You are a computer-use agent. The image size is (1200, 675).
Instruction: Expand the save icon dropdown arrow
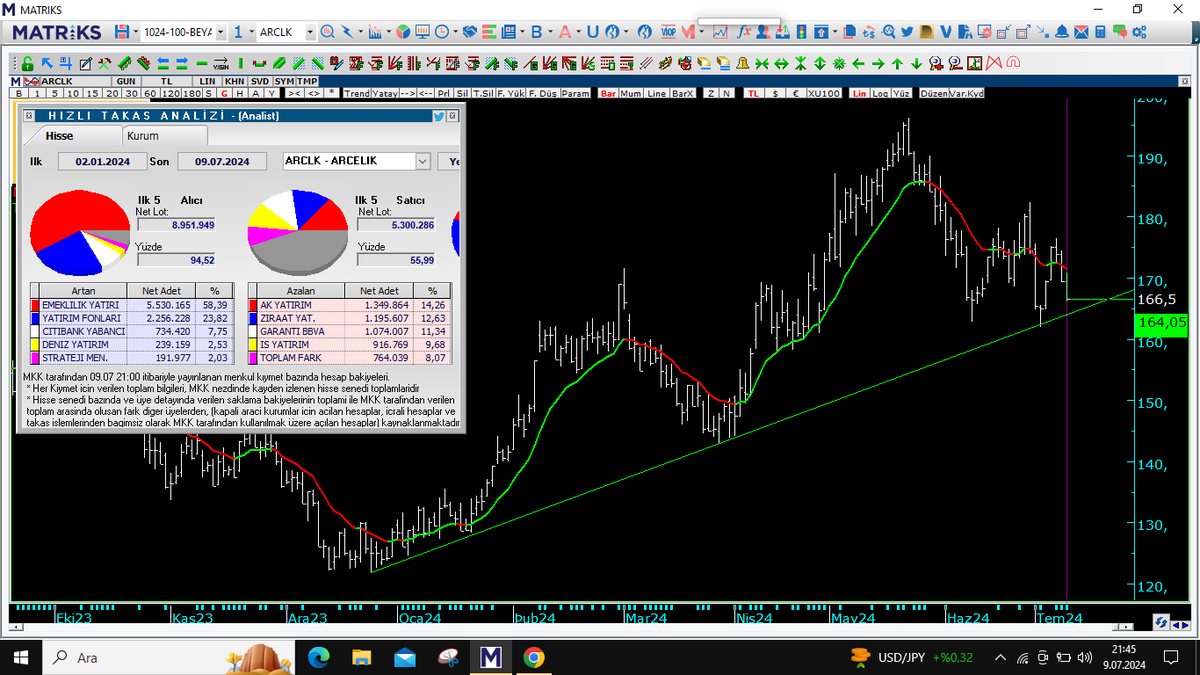pos(135,32)
